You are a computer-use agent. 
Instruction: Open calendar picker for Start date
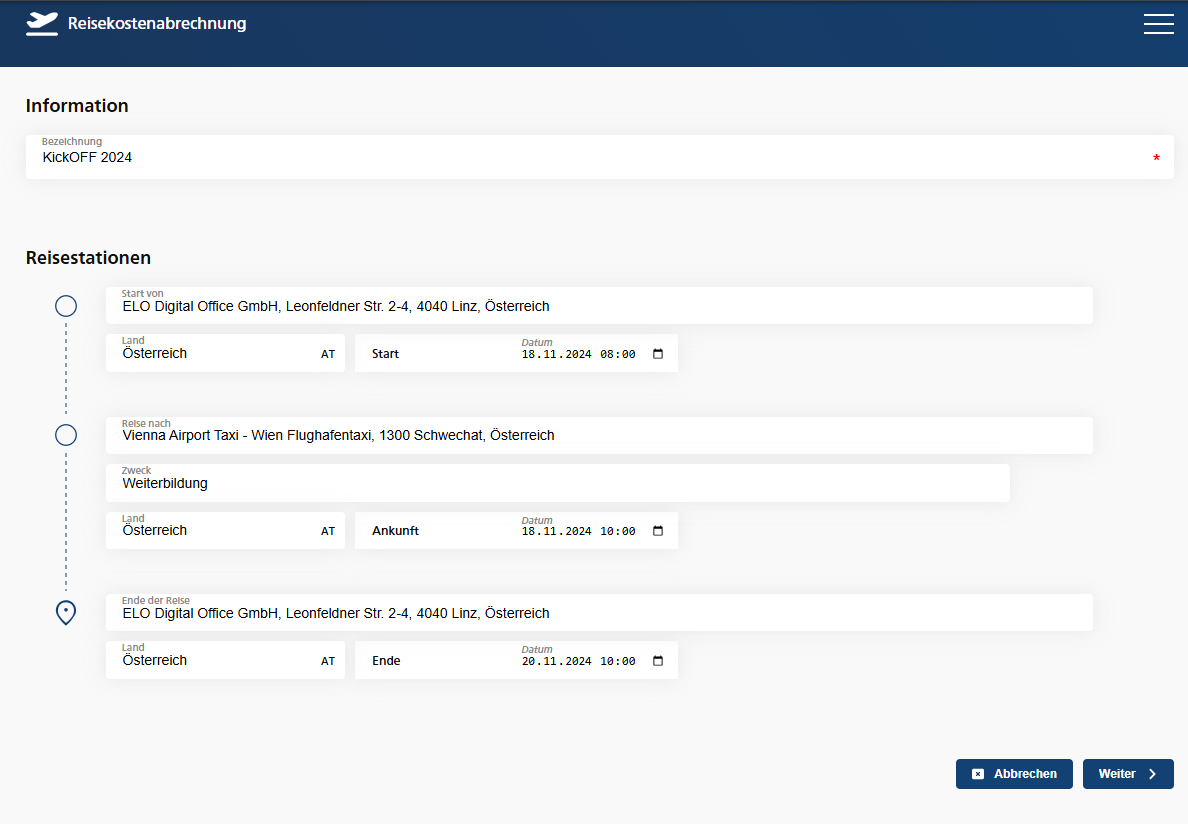(x=658, y=354)
